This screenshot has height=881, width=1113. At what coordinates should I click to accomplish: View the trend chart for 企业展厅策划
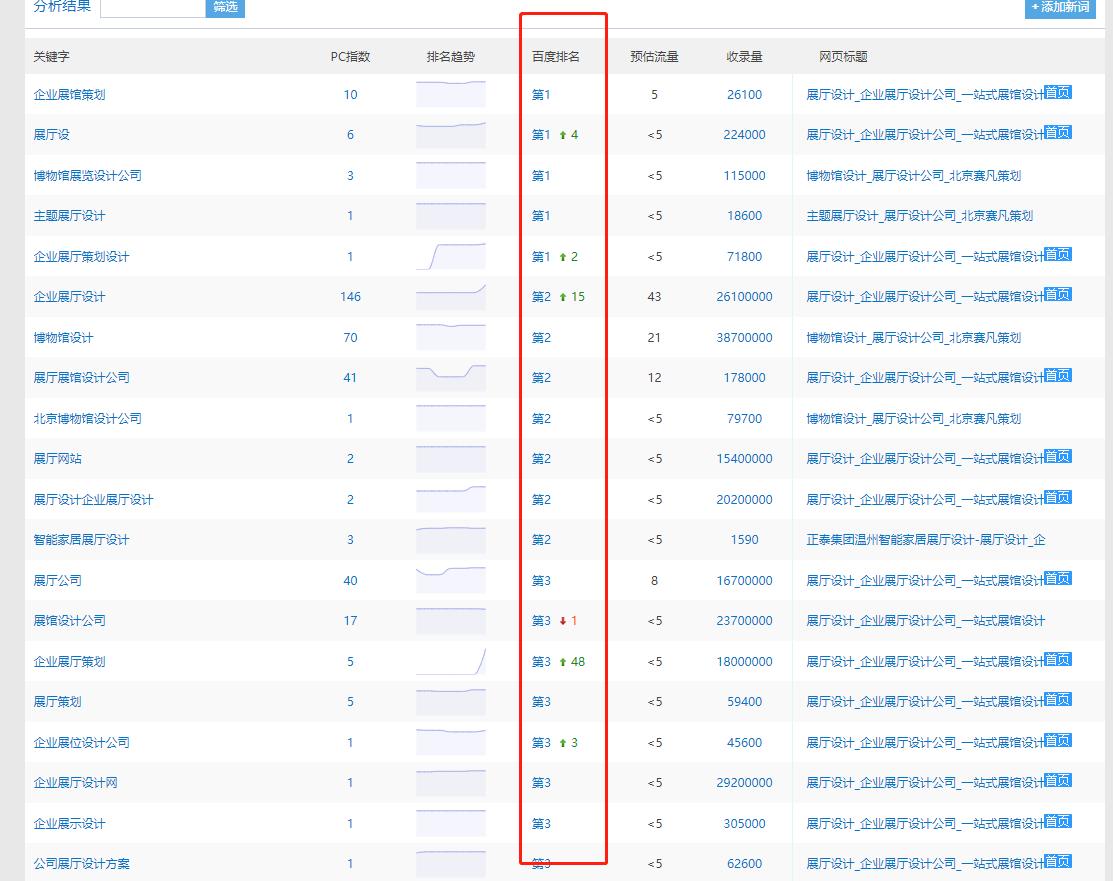click(451, 661)
